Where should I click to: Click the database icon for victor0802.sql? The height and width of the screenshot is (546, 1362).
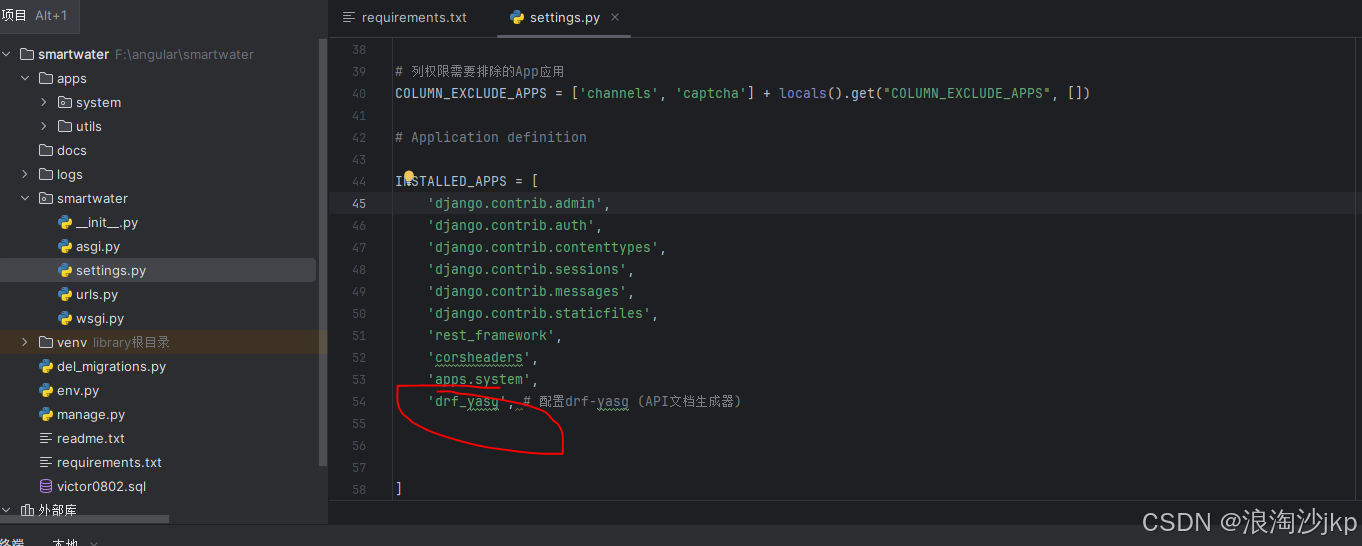coord(45,486)
